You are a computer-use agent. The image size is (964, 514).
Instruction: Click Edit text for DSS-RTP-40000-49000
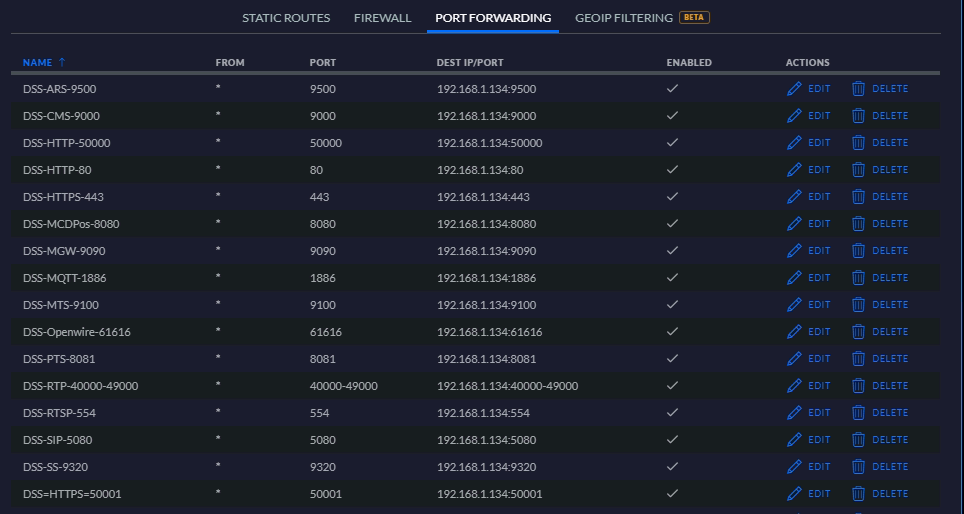819,386
